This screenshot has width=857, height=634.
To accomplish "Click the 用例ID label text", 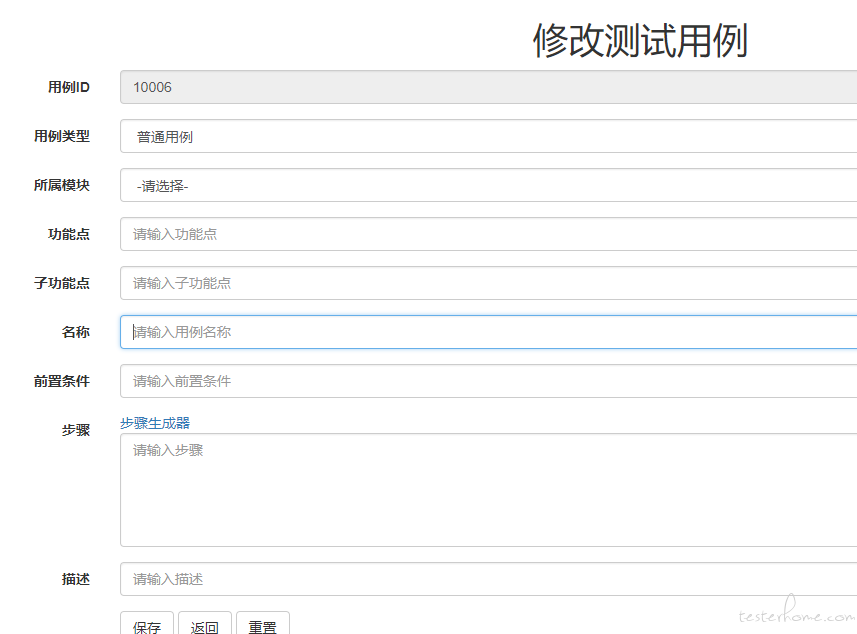I will tap(69, 87).
